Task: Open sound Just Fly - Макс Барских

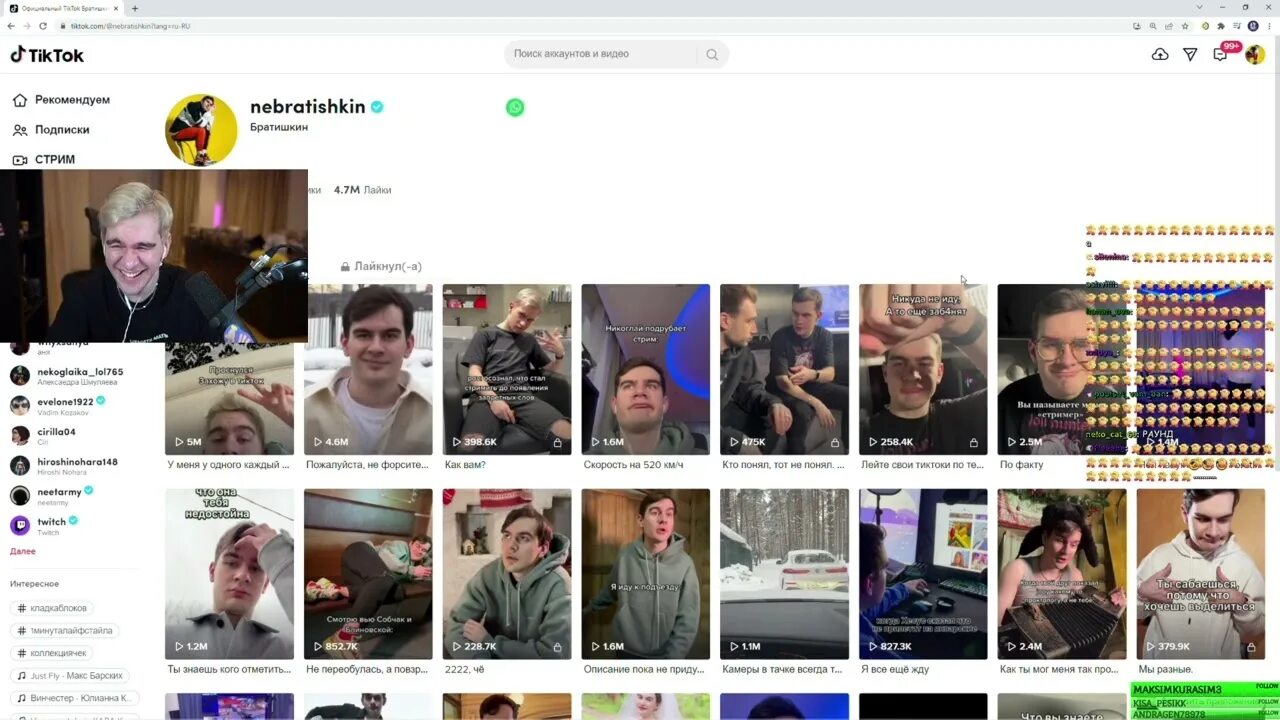Action: pos(70,676)
